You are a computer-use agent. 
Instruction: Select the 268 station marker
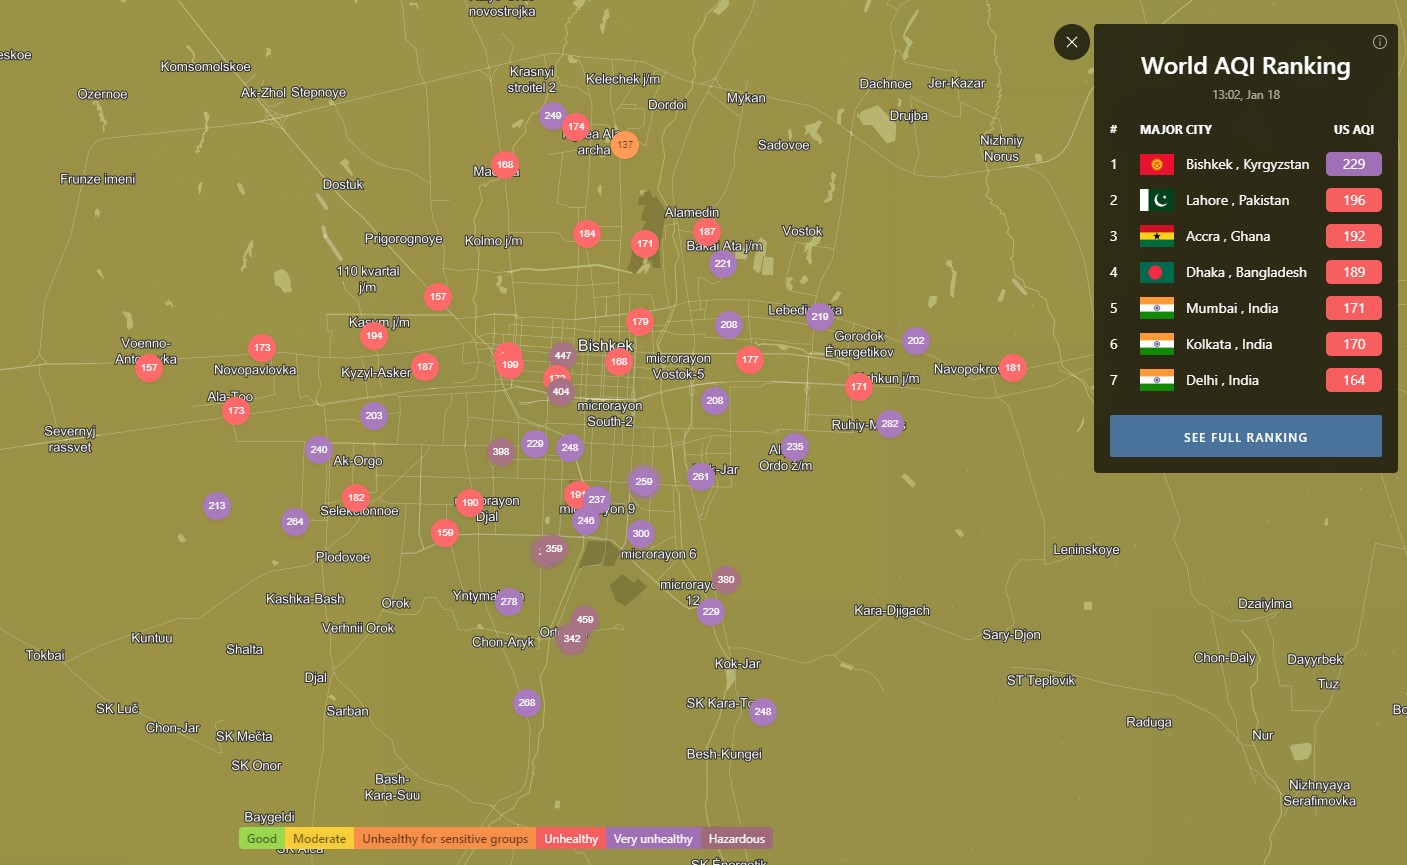click(x=527, y=703)
